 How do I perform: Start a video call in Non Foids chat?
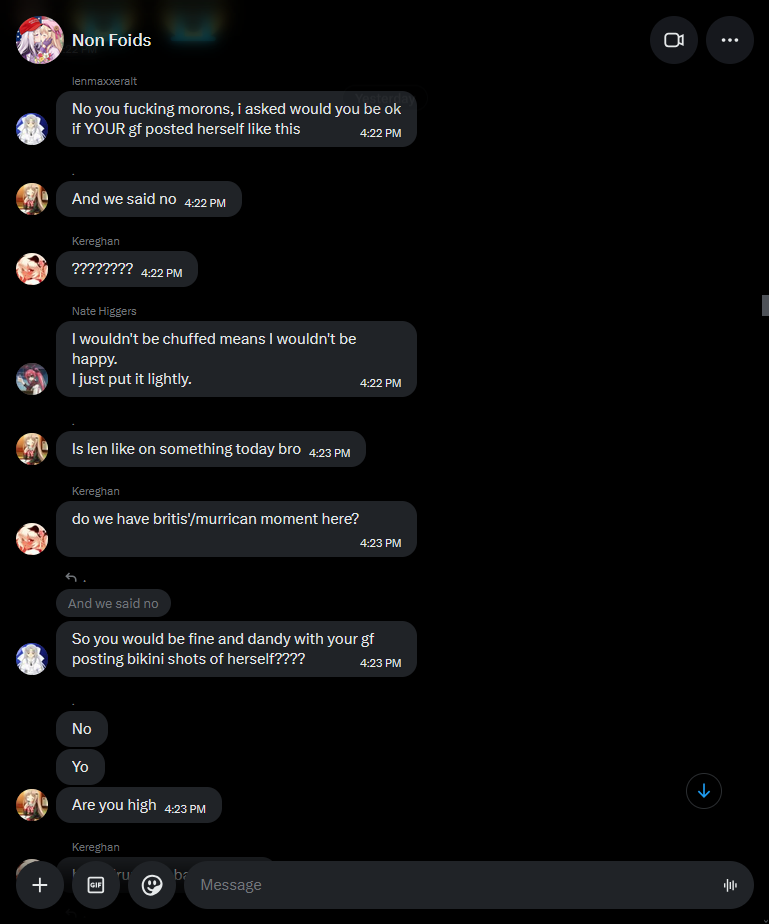[x=674, y=40]
